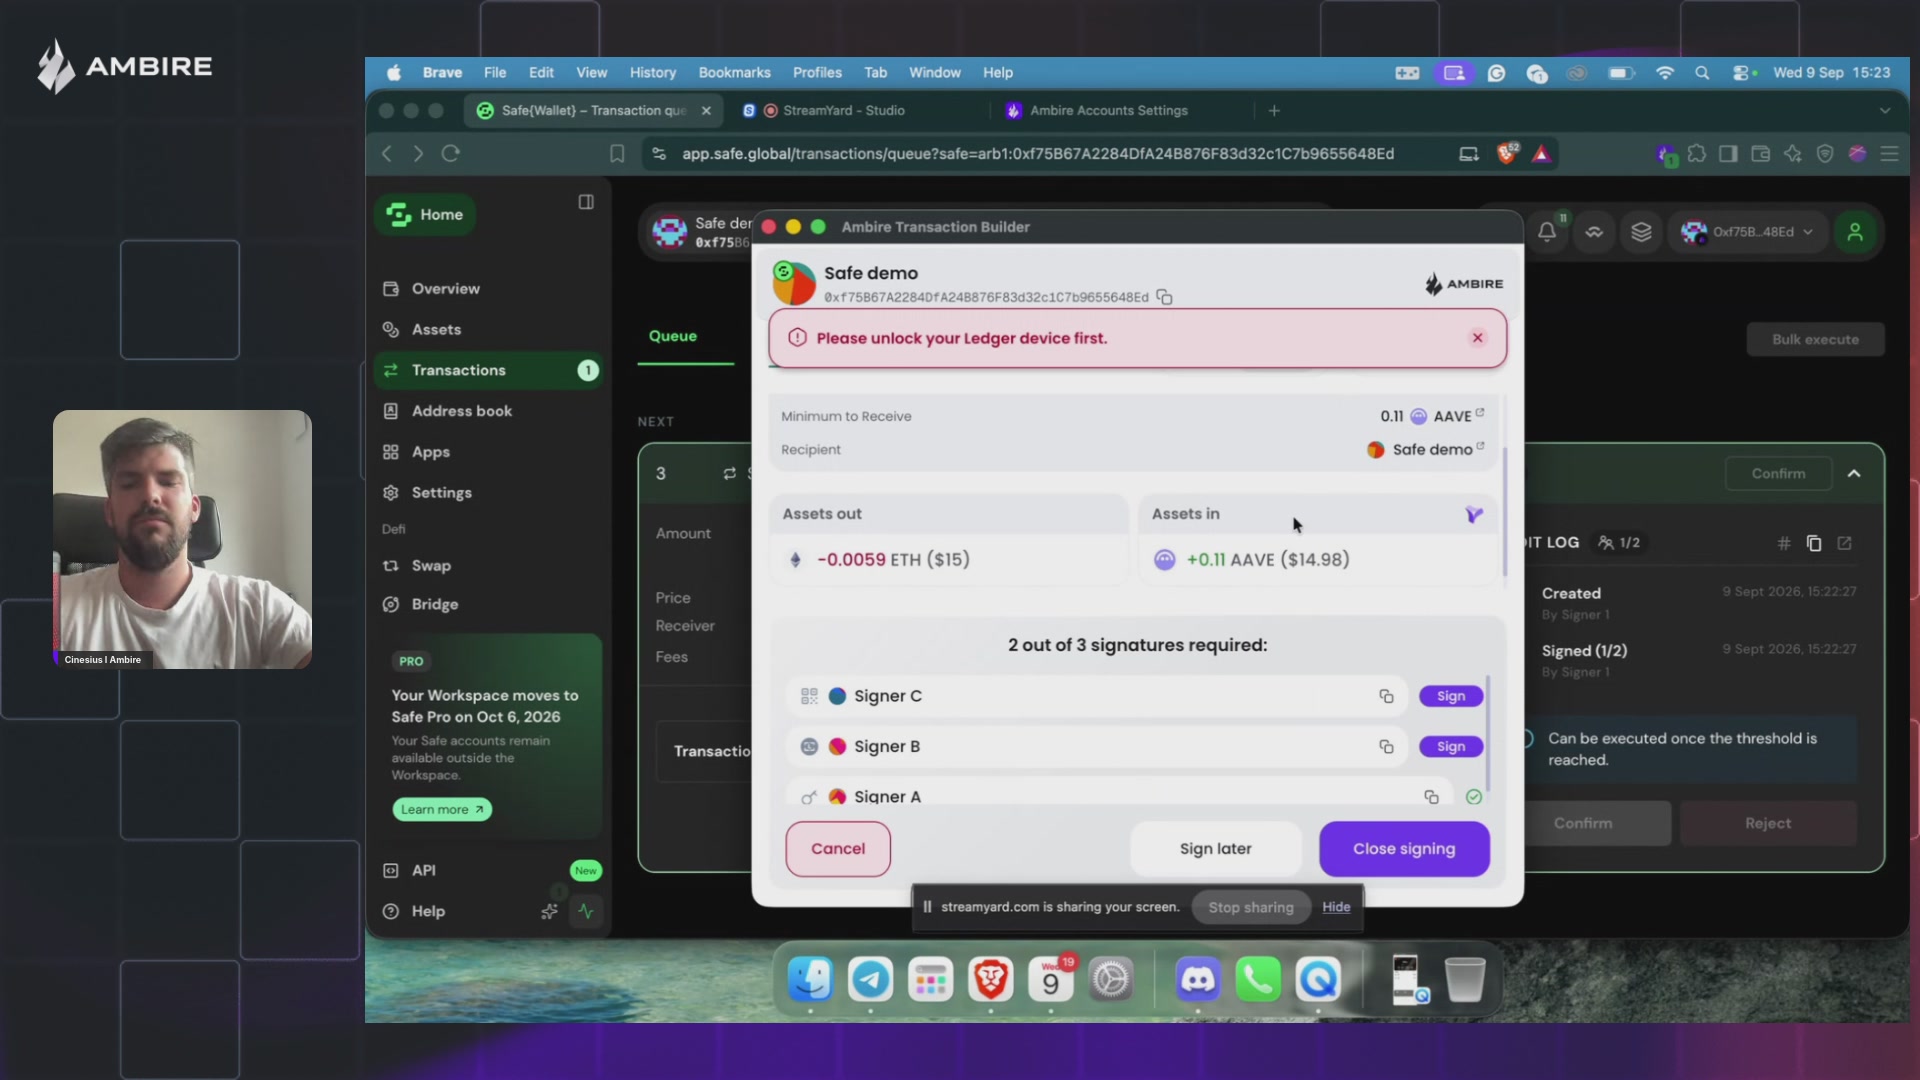Hide the StreamYard sharing bar
Image resolution: width=1920 pixels, height=1080 pixels.
(1336, 908)
